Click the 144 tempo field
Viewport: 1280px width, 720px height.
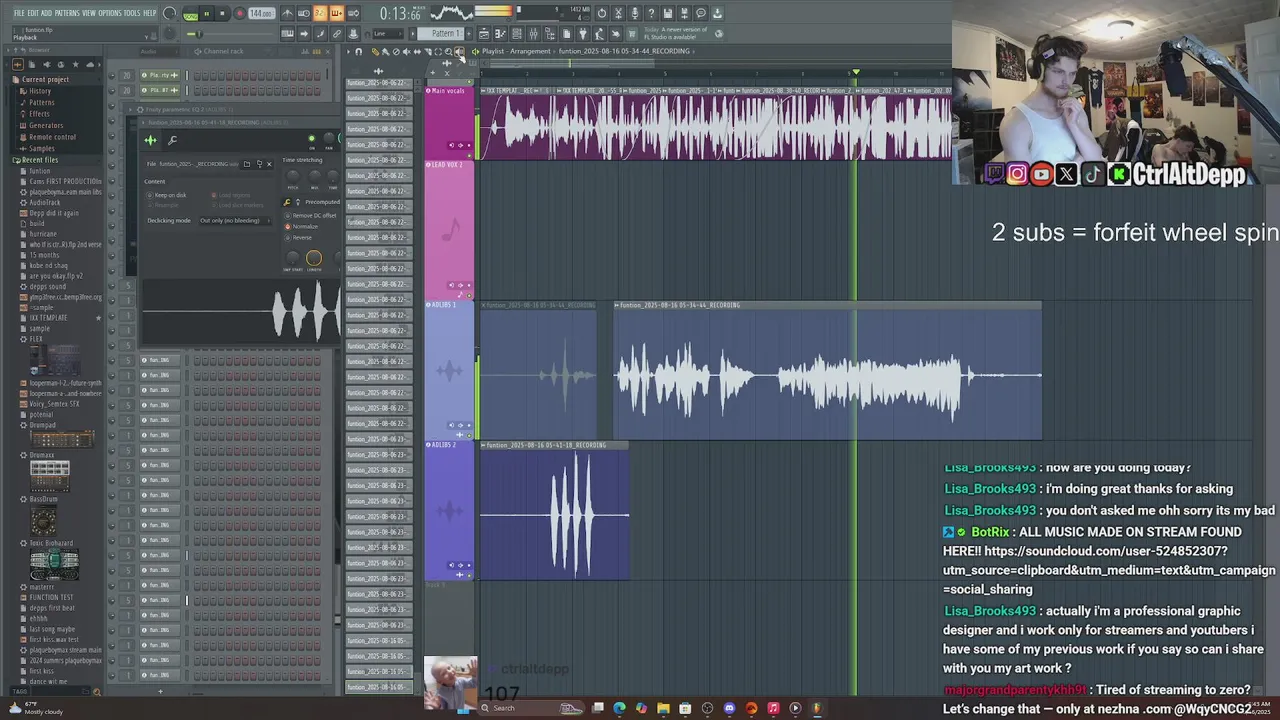click(x=261, y=14)
